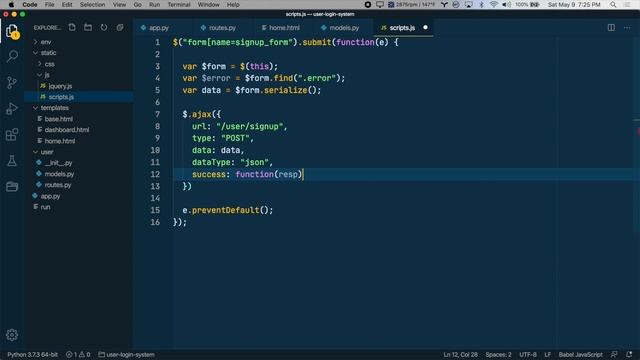640x360 pixels.
Task: Click the Bluetooth icon in menu bar
Action: (x=481, y=4)
